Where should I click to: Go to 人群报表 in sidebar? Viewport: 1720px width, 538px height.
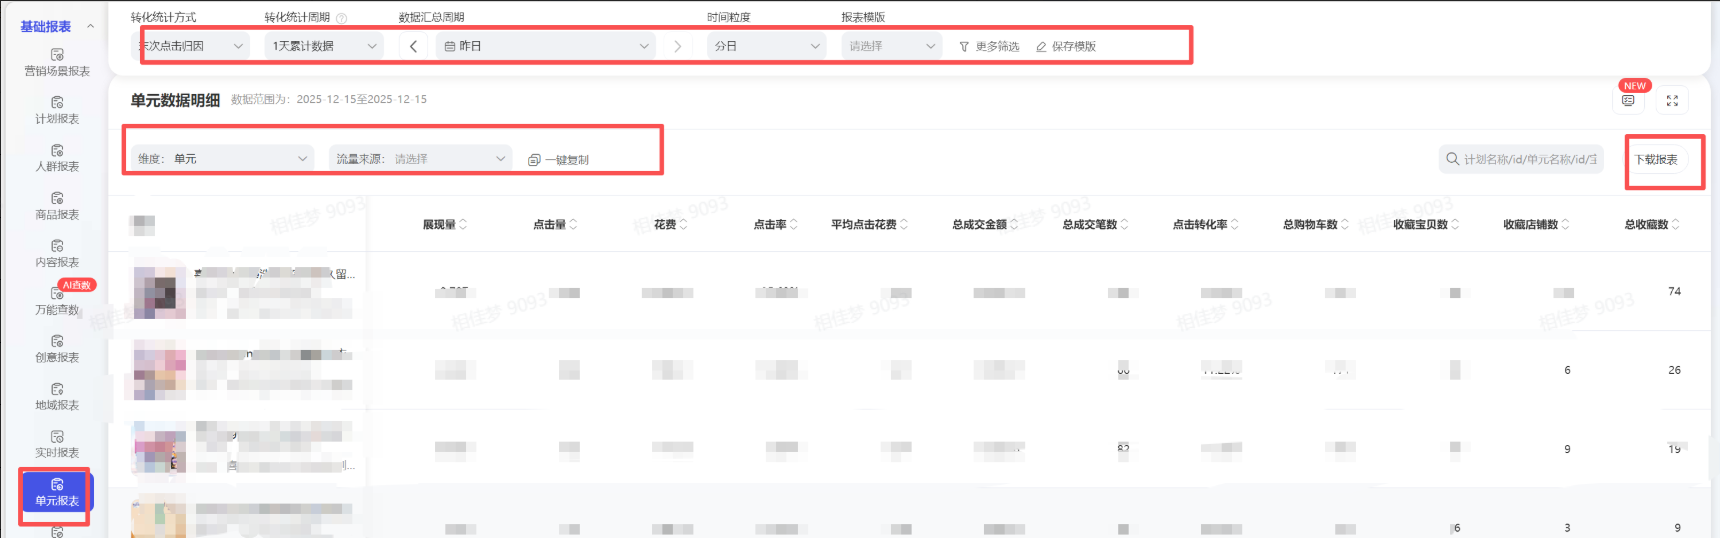tap(57, 158)
